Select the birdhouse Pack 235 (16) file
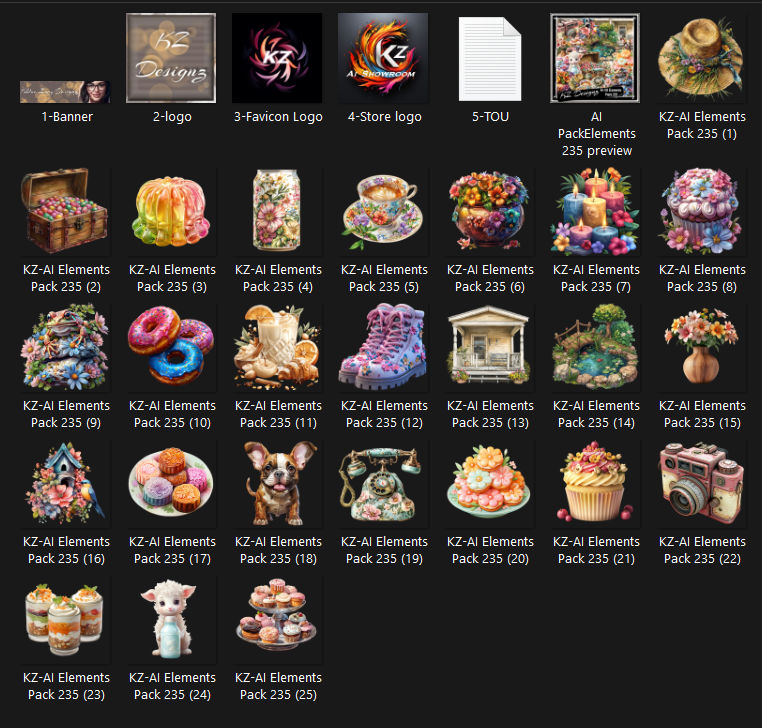This screenshot has width=762, height=728. pyautogui.click(x=65, y=483)
